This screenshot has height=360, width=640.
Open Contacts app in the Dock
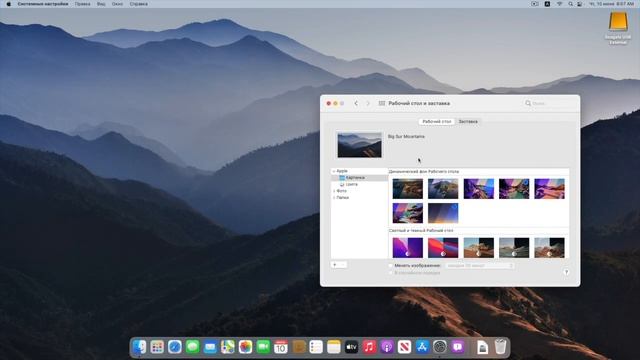[299, 347]
